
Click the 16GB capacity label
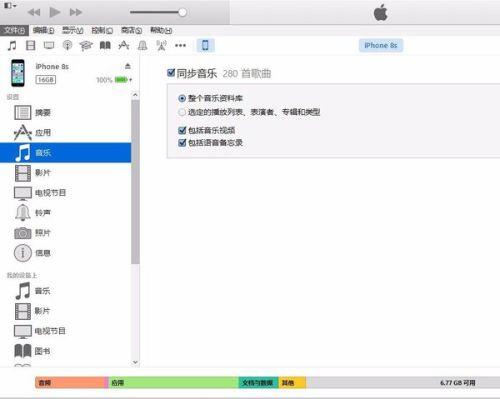click(46, 80)
